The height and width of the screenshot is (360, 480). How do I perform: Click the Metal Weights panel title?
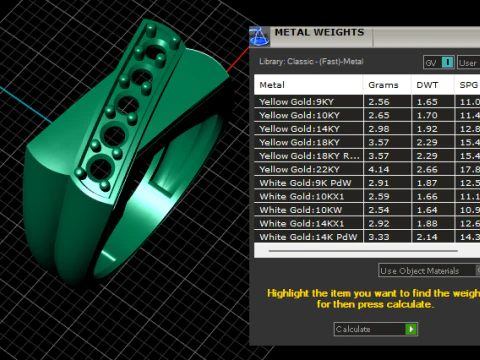tap(319, 32)
